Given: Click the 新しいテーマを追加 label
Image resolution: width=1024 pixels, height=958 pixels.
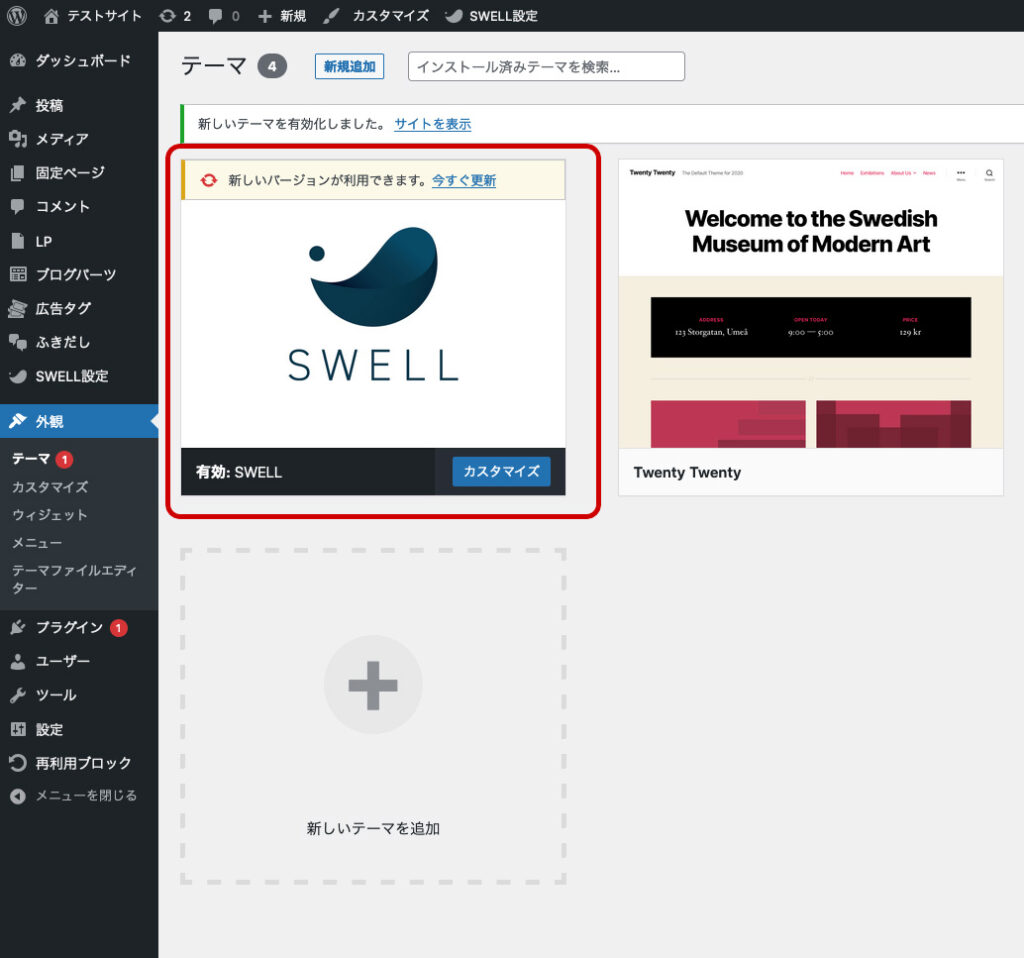Looking at the screenshot, I should (373, 829).
